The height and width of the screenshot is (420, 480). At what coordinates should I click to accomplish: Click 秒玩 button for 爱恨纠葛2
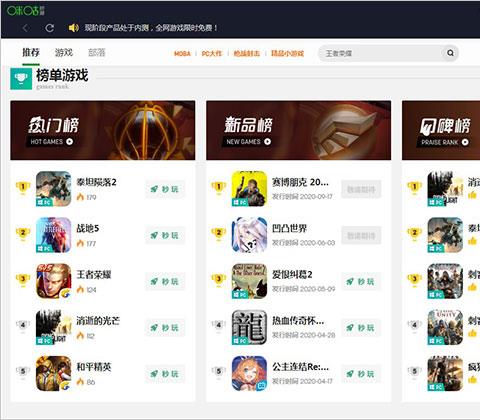(361, 282)
